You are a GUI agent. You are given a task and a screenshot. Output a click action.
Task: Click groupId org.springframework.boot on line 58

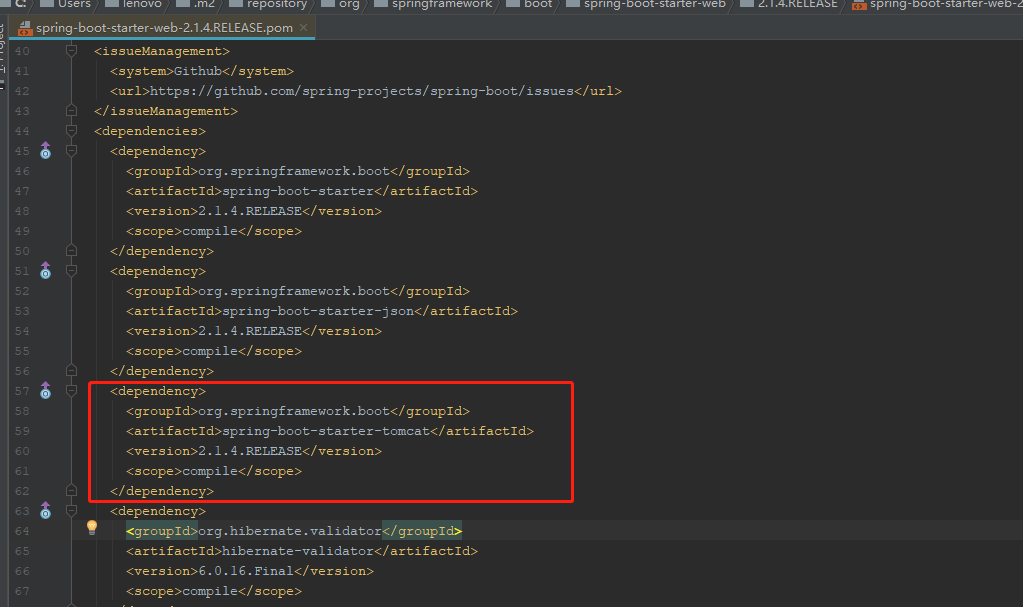coord(294,411)
